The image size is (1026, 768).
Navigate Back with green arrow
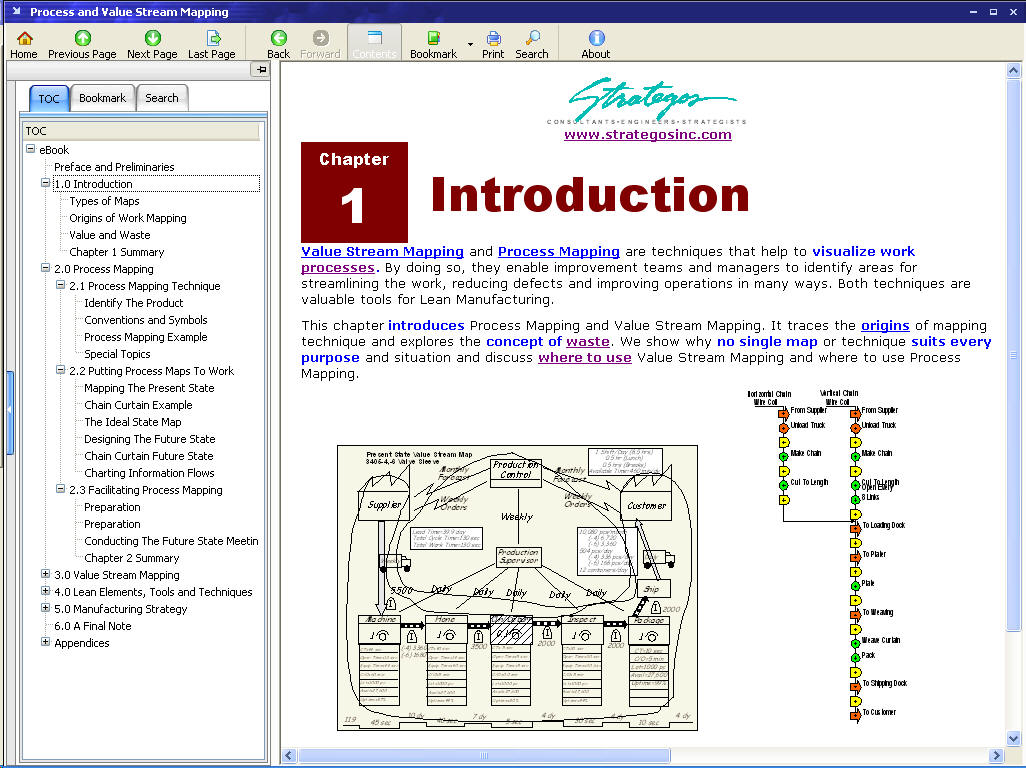pos(279,44)
